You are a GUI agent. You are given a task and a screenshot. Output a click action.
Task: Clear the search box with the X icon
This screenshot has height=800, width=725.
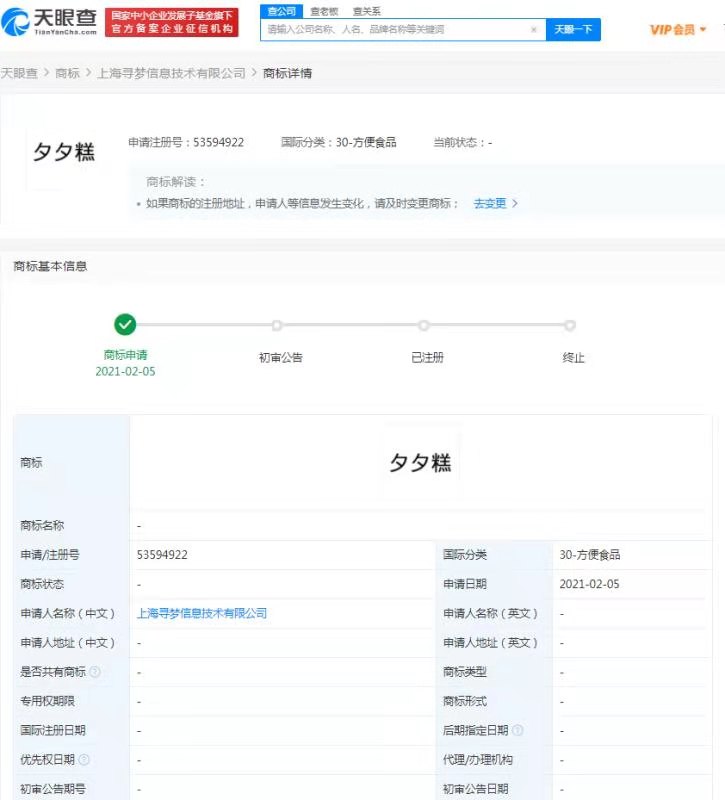click(x=533, y=30)
